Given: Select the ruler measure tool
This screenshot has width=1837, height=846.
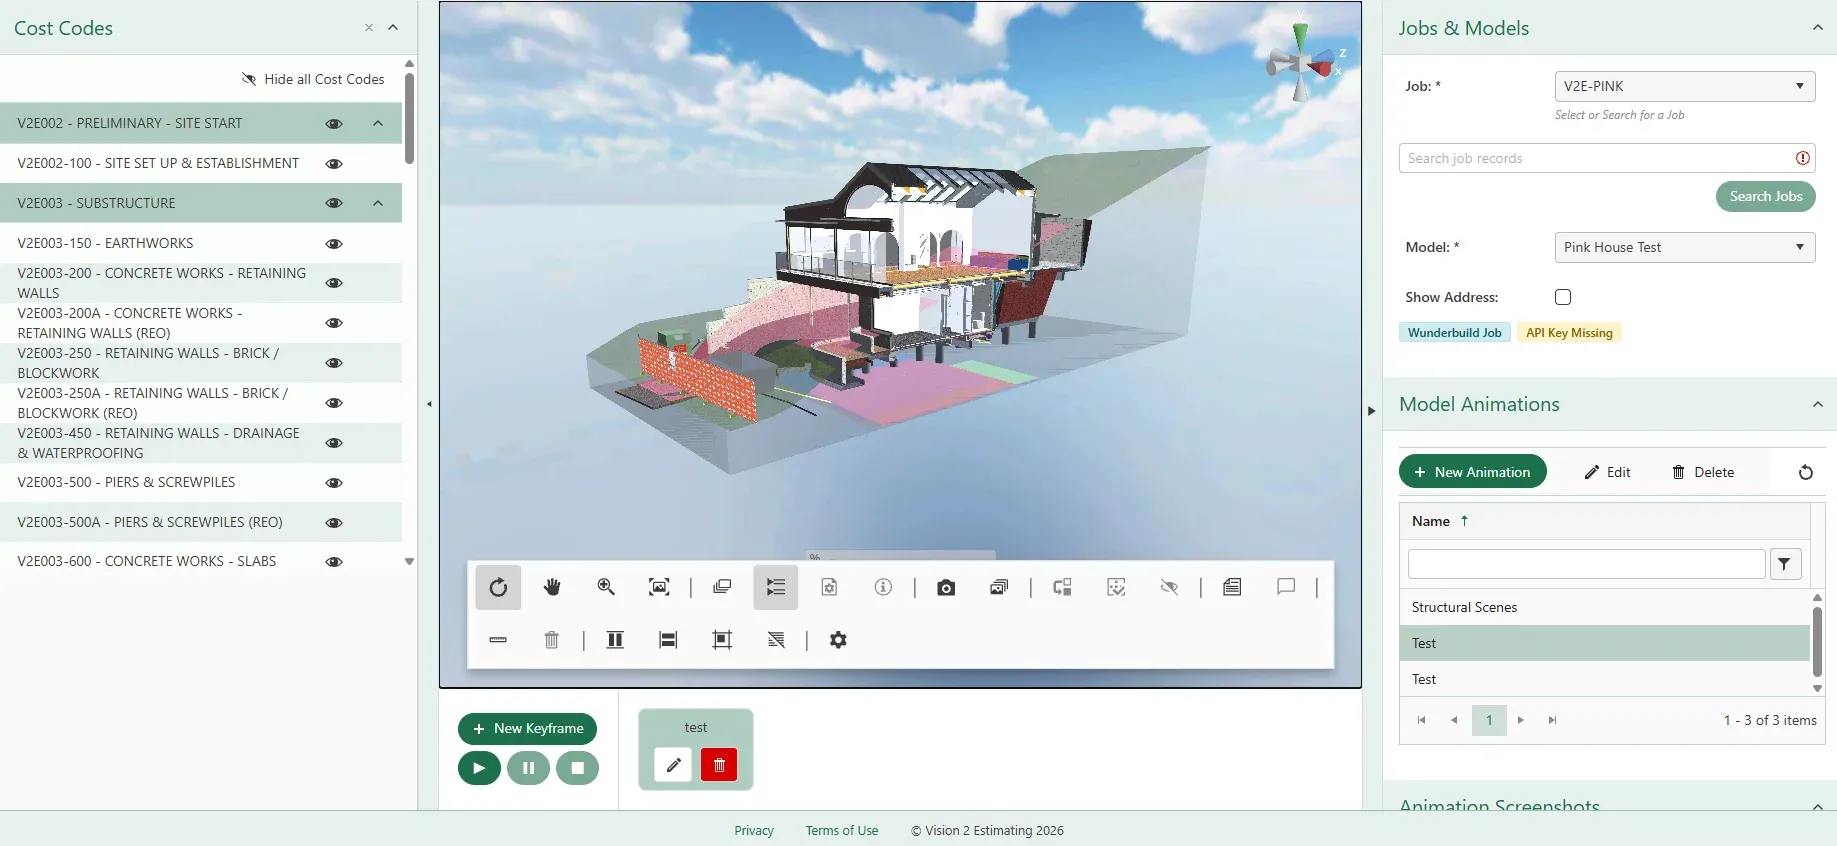Looking at the screenshot, I should [x=498, y=640].
